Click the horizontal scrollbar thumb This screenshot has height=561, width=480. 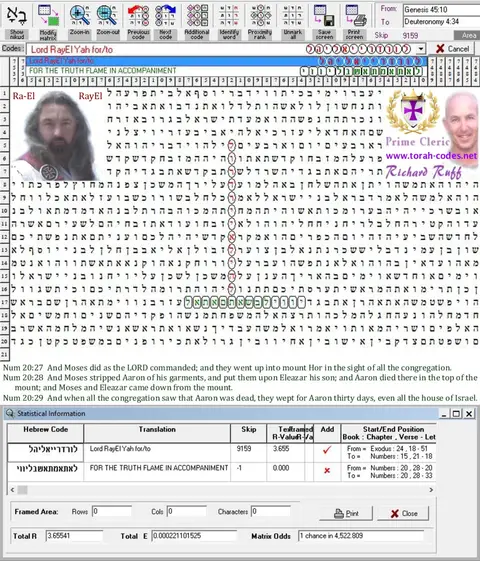coord(22,490)
